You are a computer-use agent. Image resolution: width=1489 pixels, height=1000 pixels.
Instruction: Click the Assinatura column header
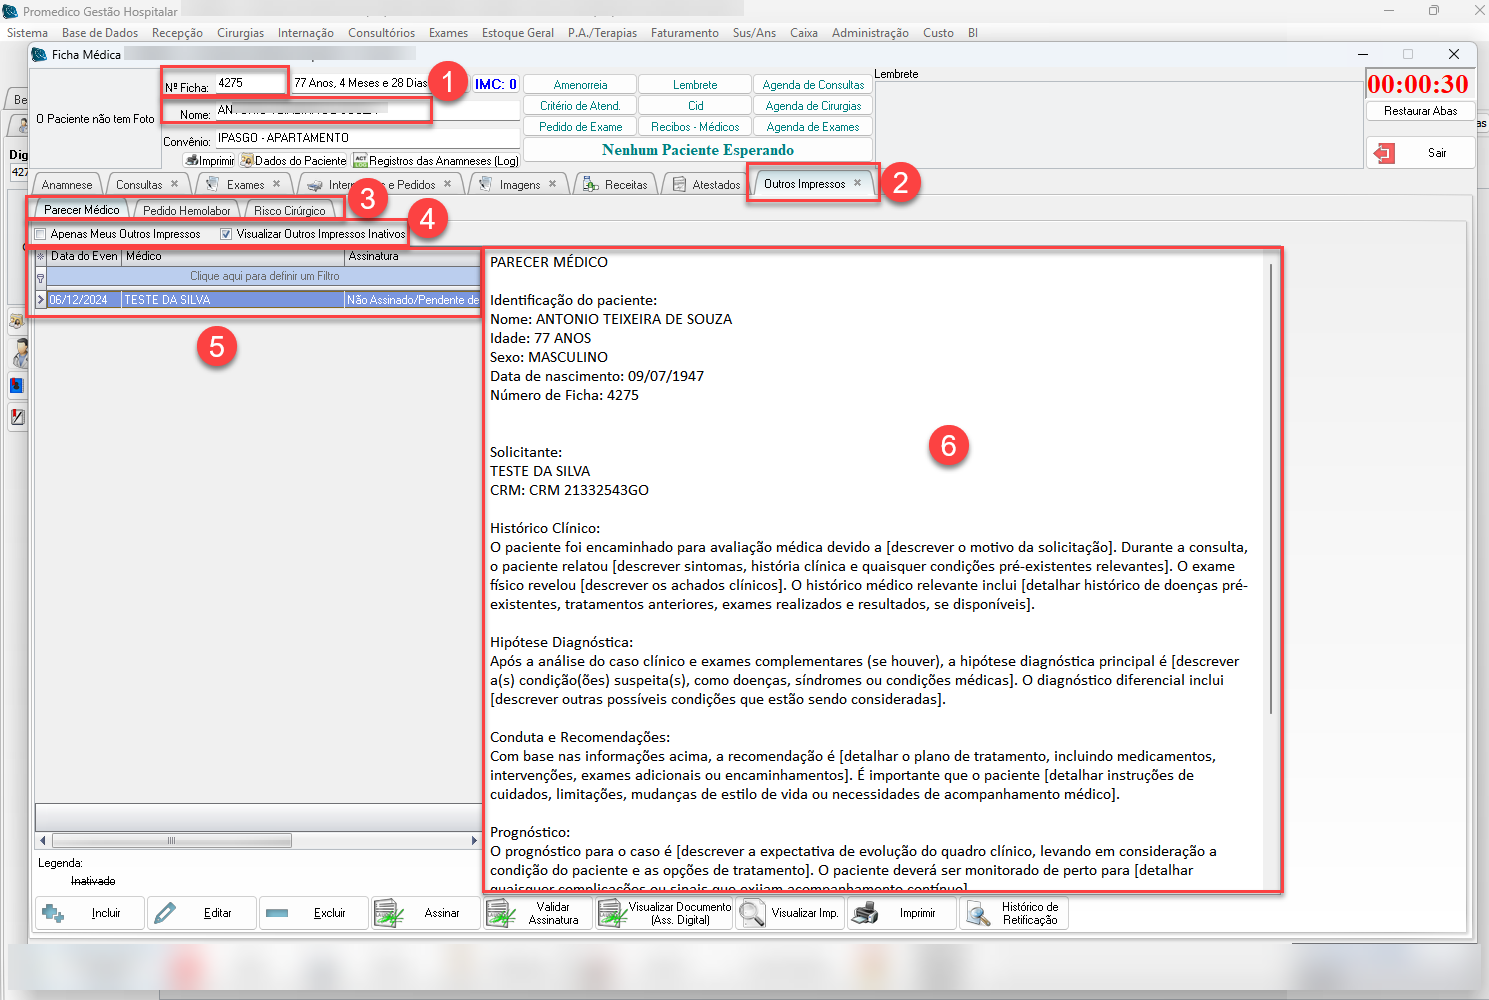pyautogui.click(x=413, y=257)
